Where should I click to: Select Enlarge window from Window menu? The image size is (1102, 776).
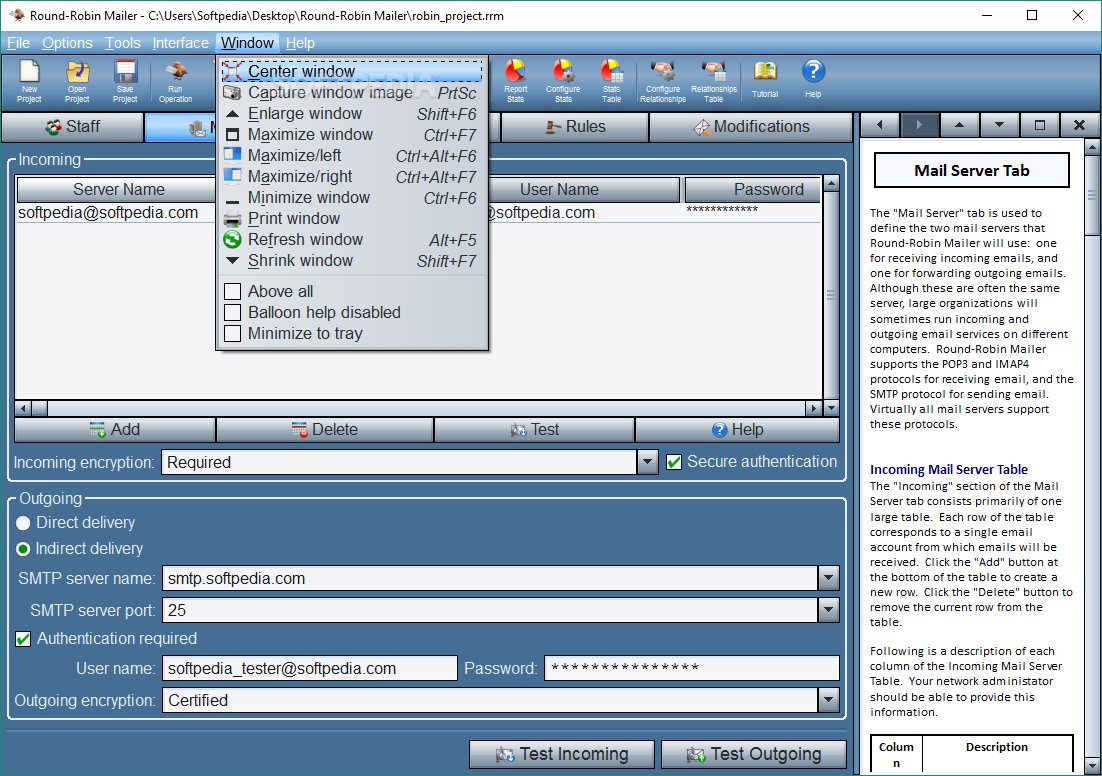(x=352, y=114)
